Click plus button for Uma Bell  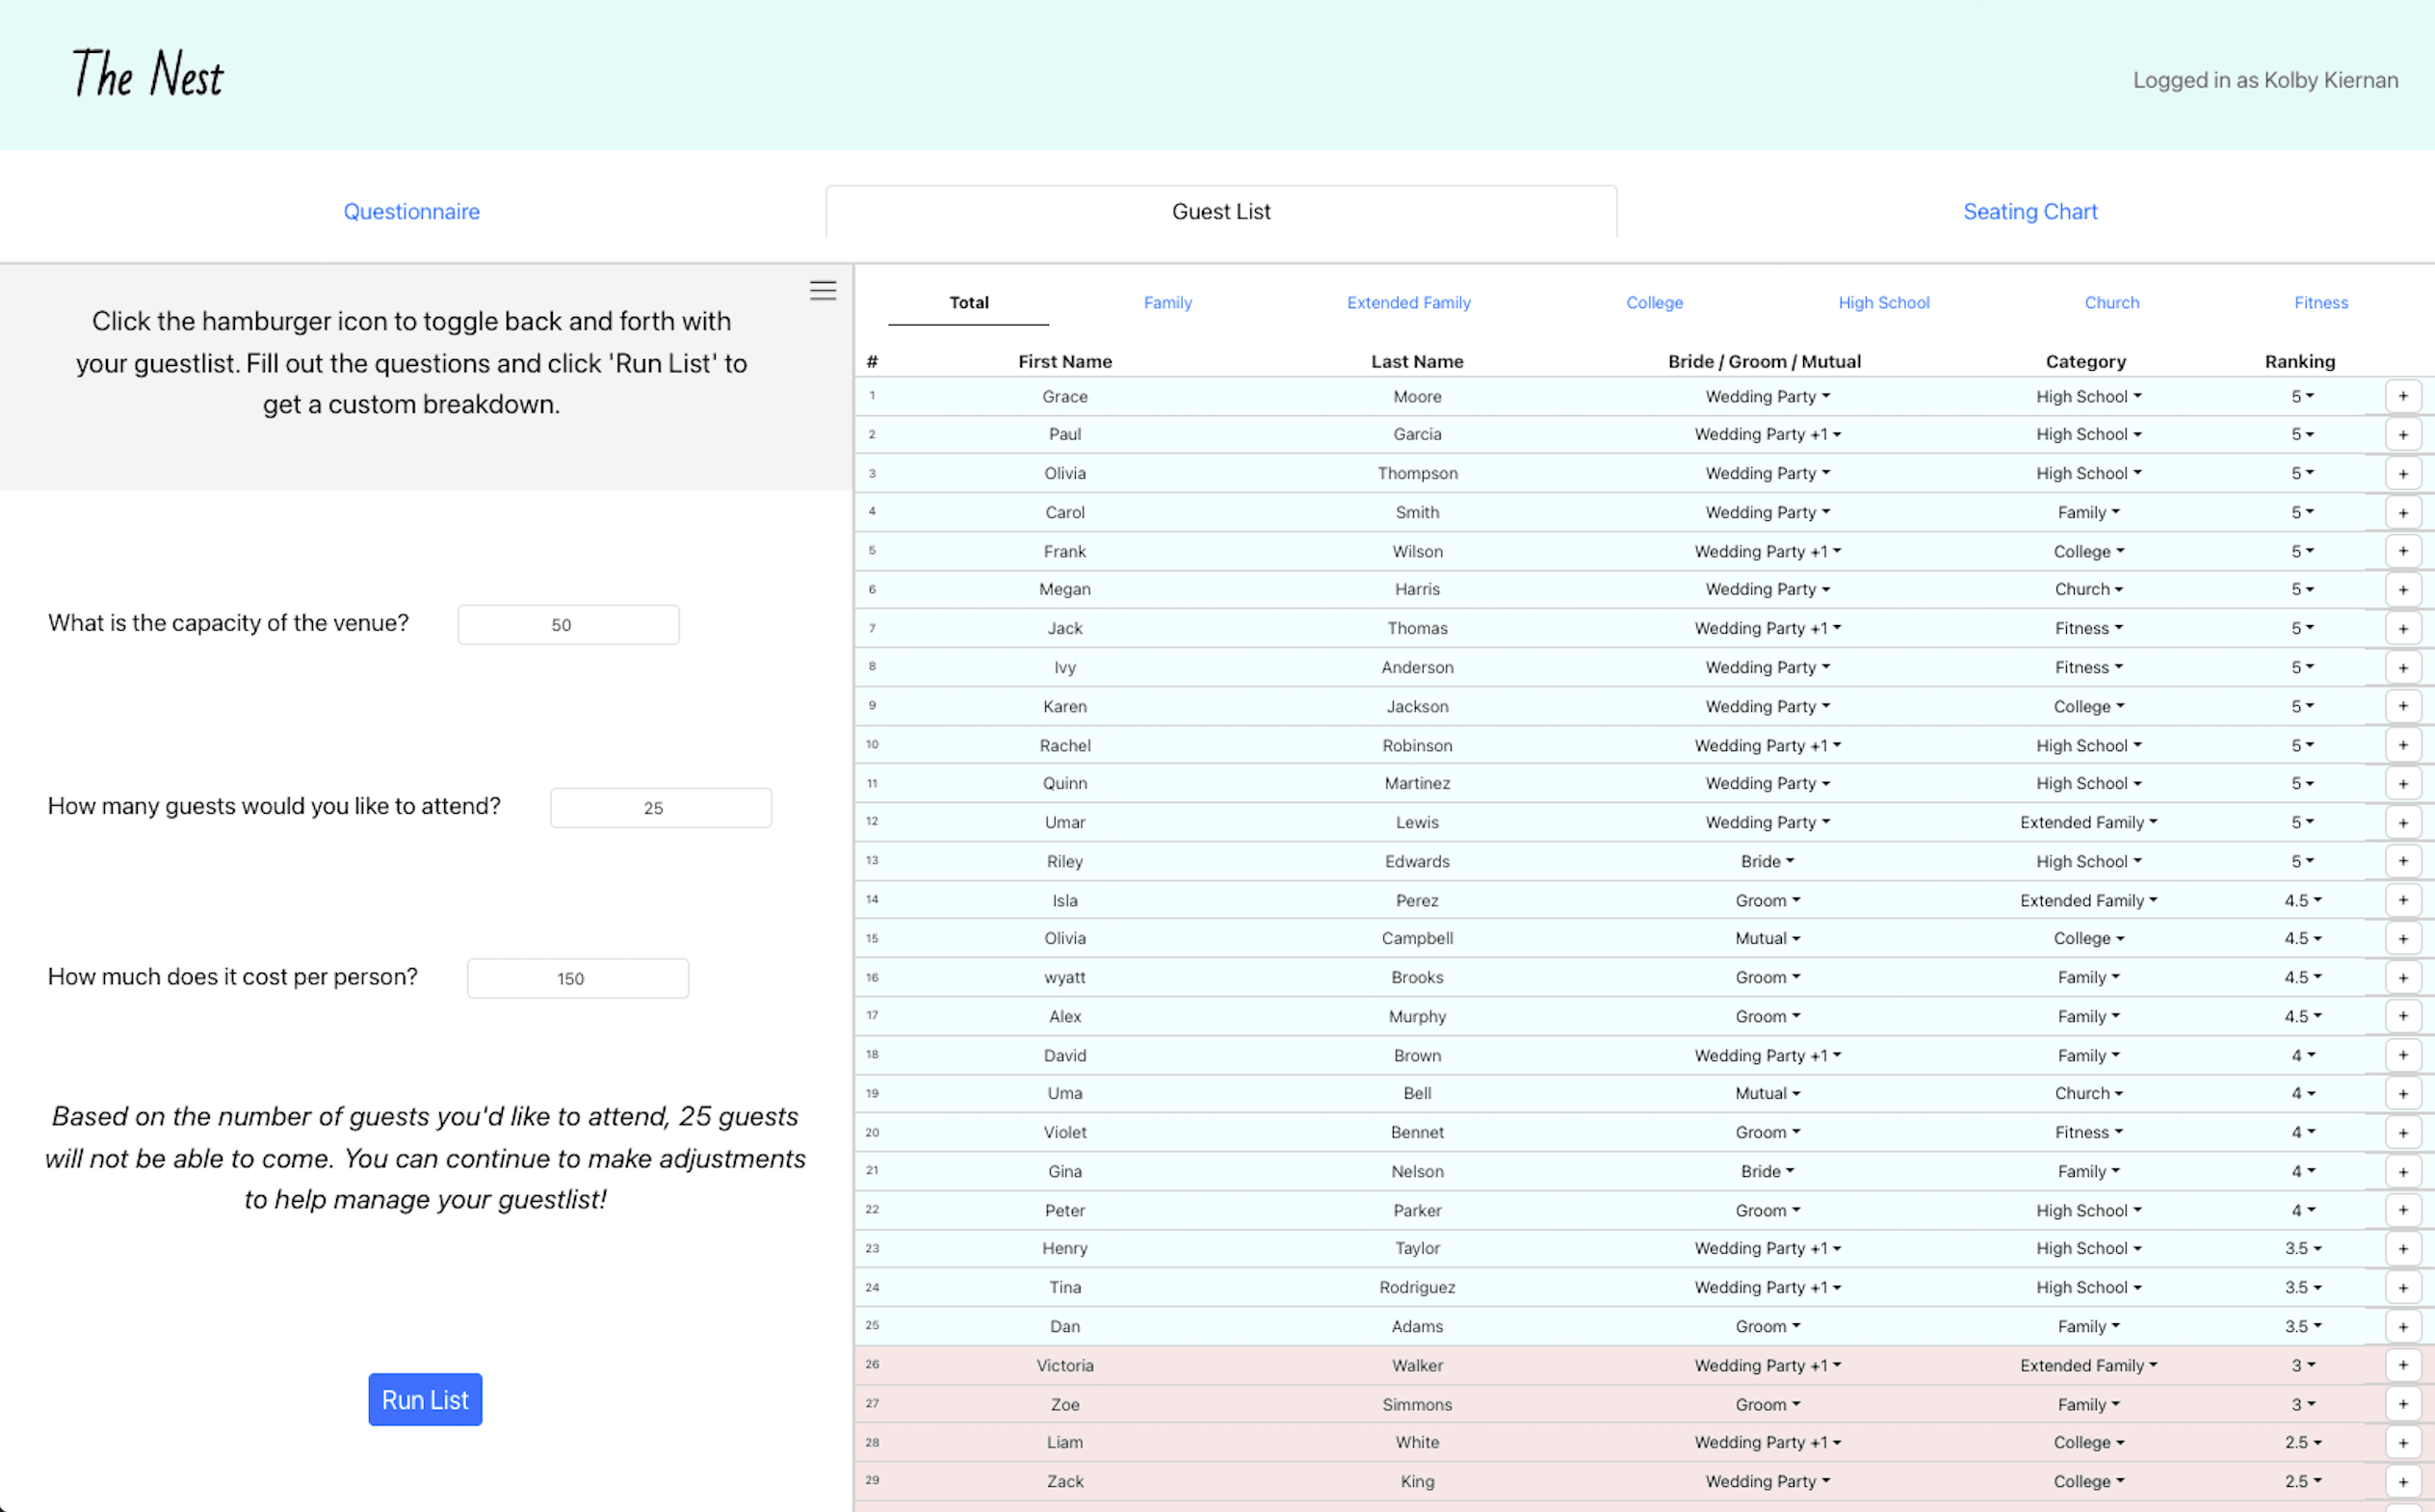pos(2402,1093)
